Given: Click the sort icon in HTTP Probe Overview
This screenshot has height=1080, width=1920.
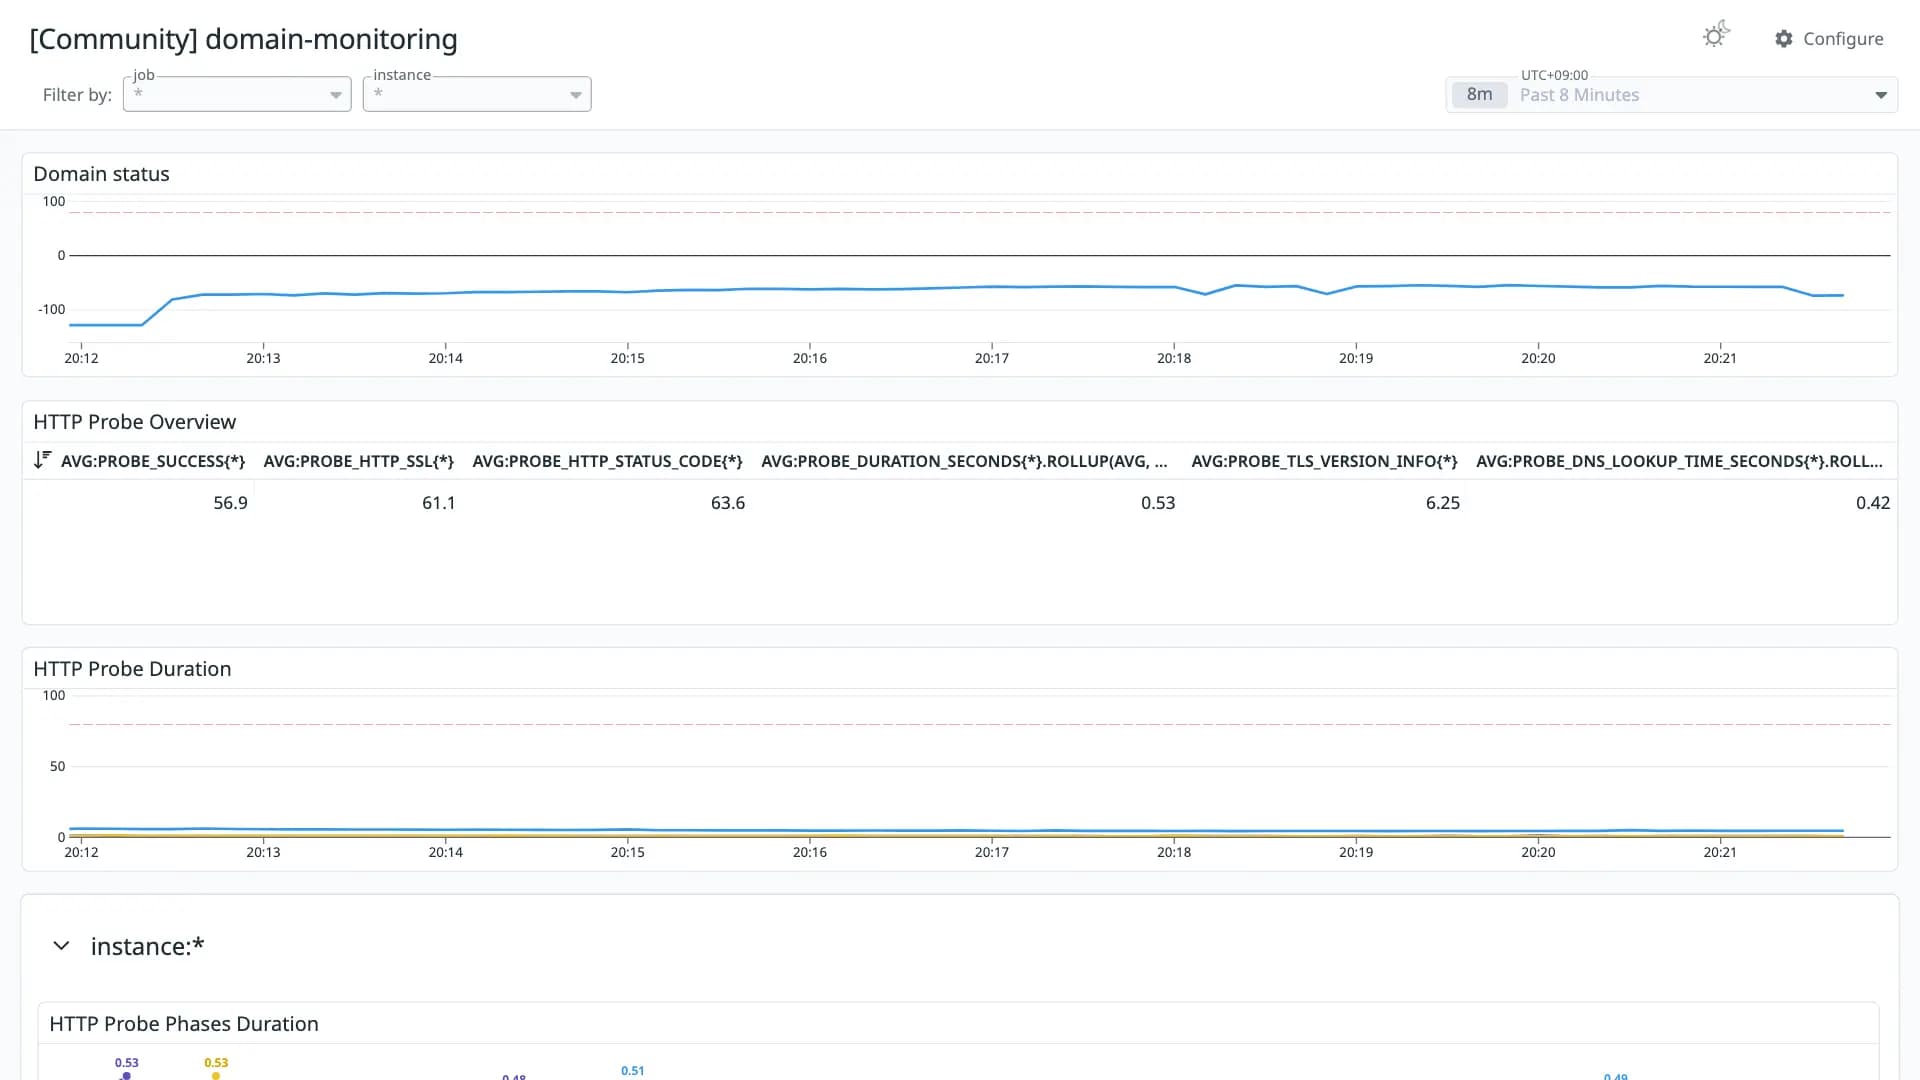Looking at the screenshot, I should coord(42,460).
